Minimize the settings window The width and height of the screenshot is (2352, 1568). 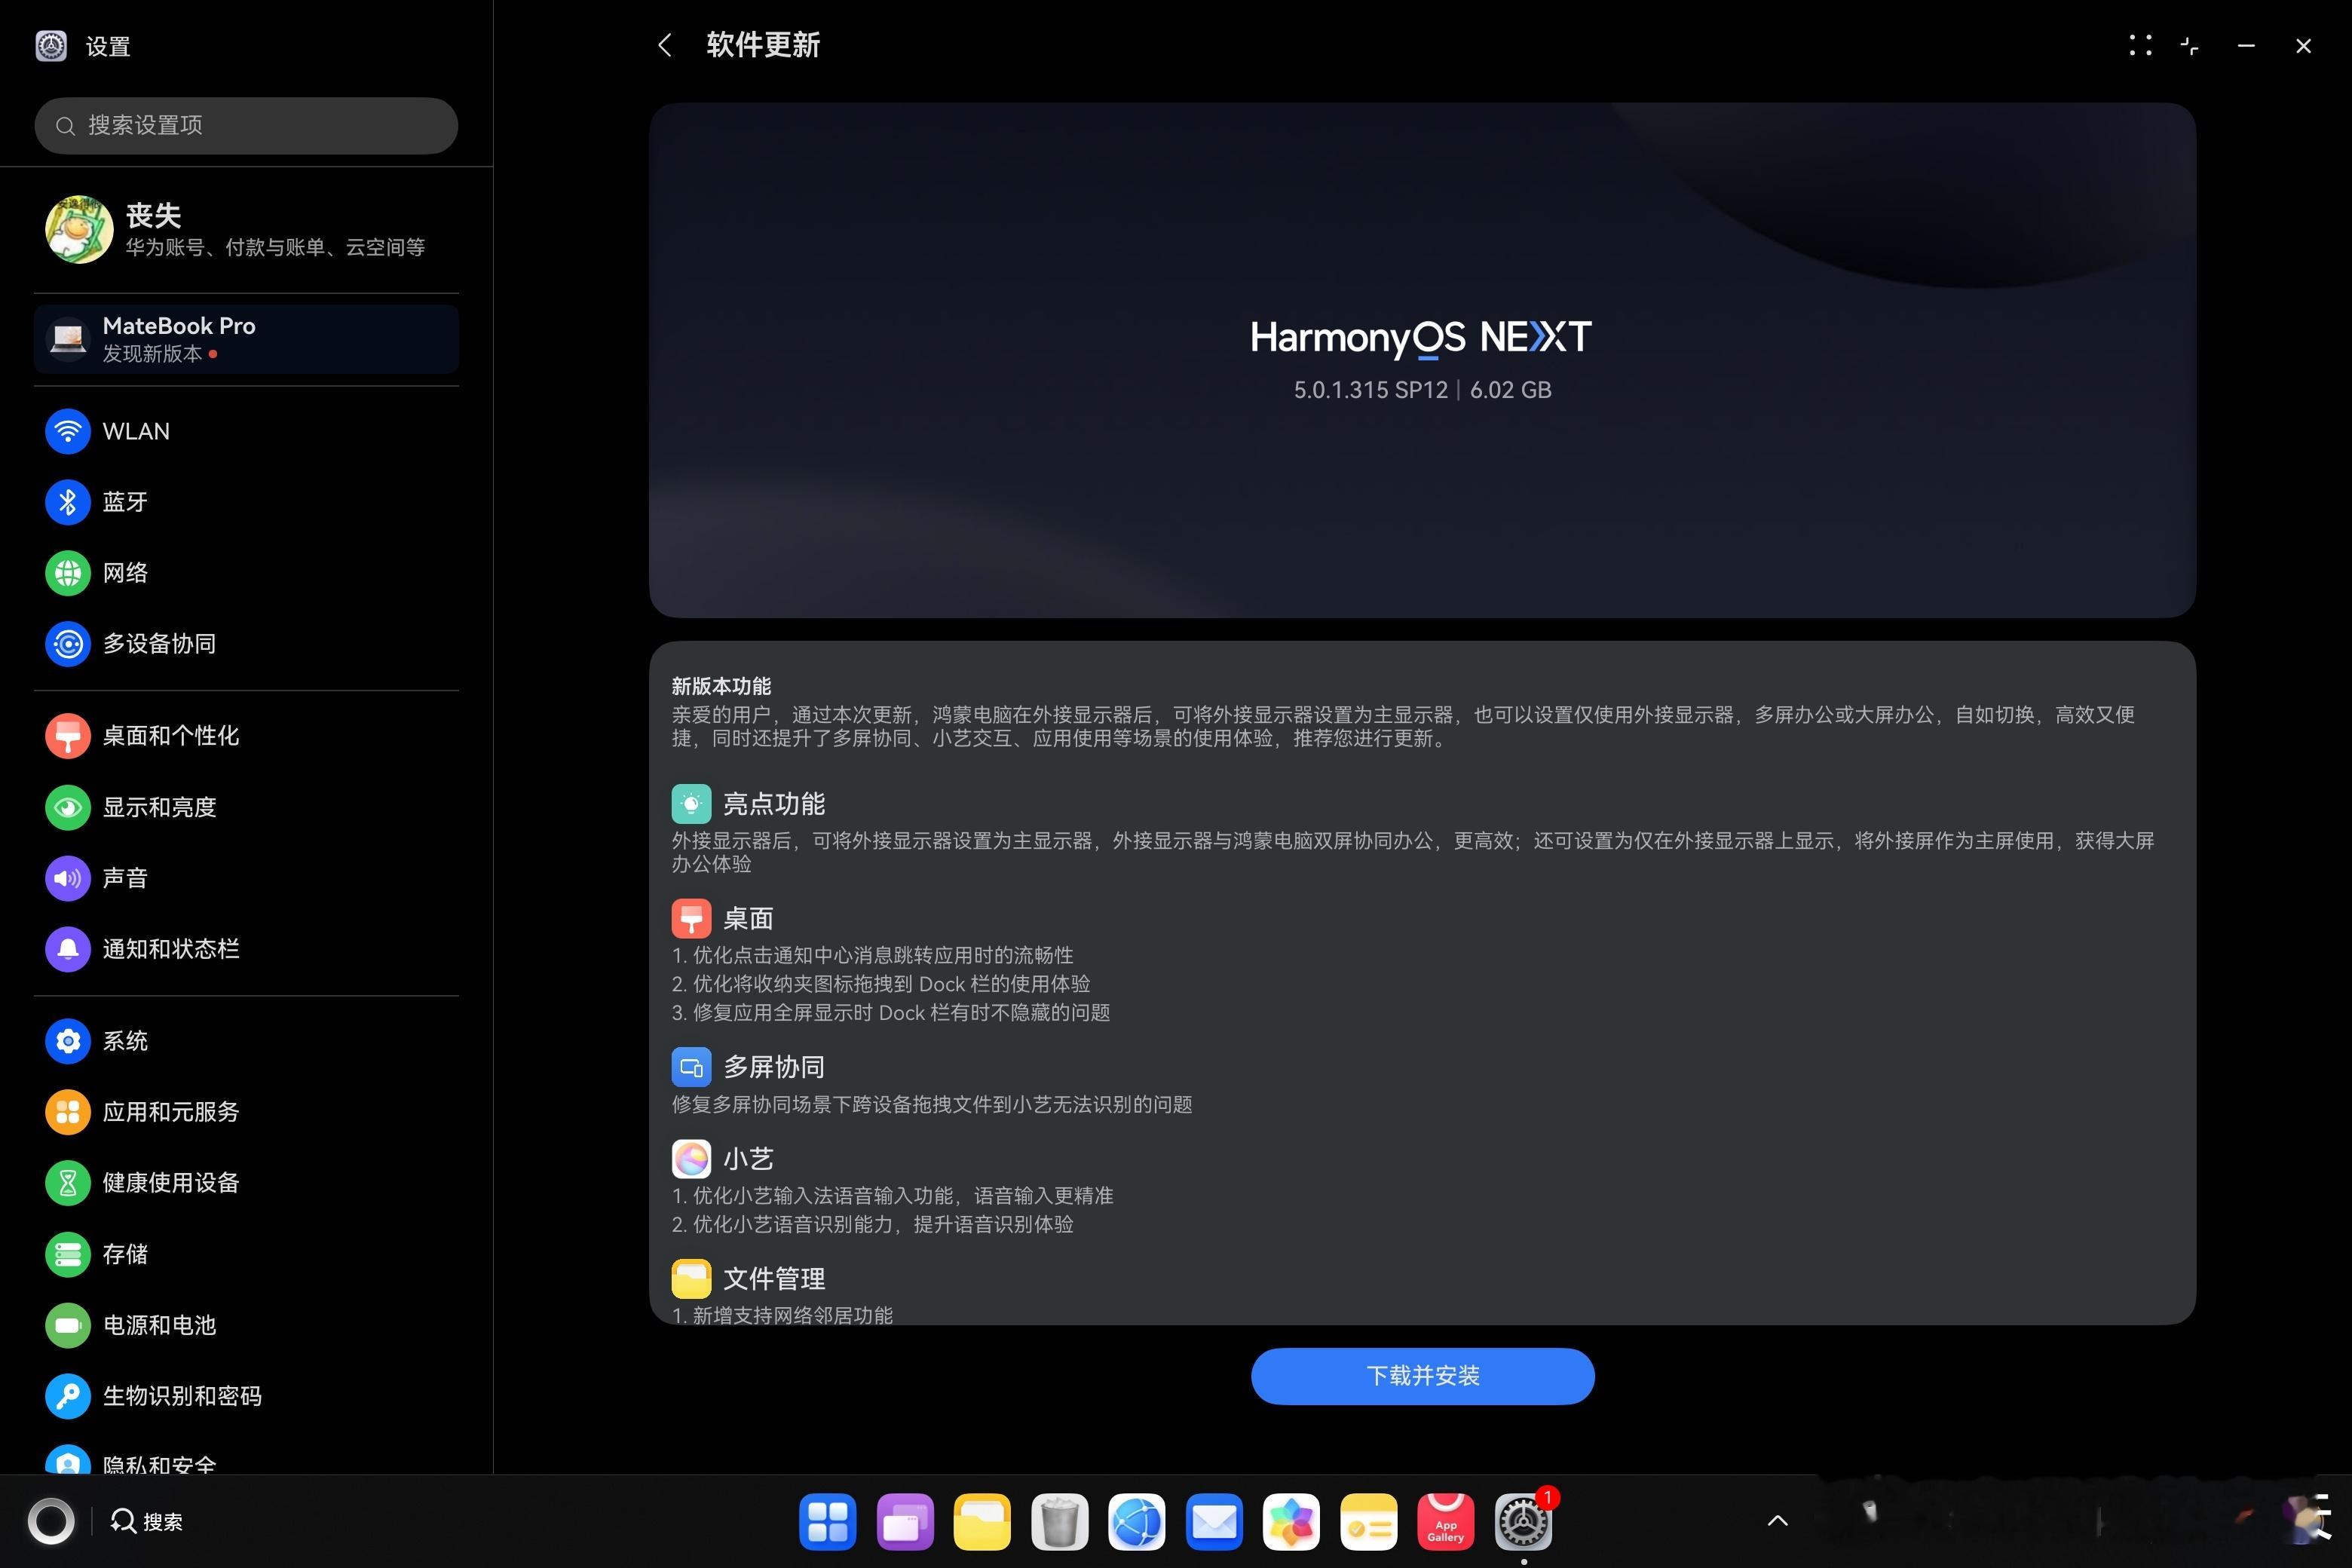[2246, 45]
